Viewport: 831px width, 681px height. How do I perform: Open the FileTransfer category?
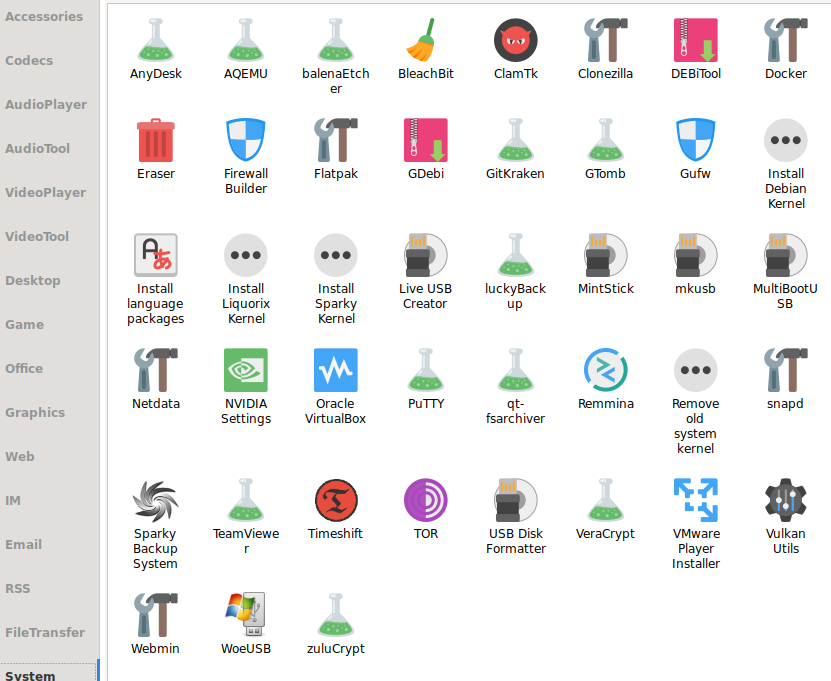point(45,632)
